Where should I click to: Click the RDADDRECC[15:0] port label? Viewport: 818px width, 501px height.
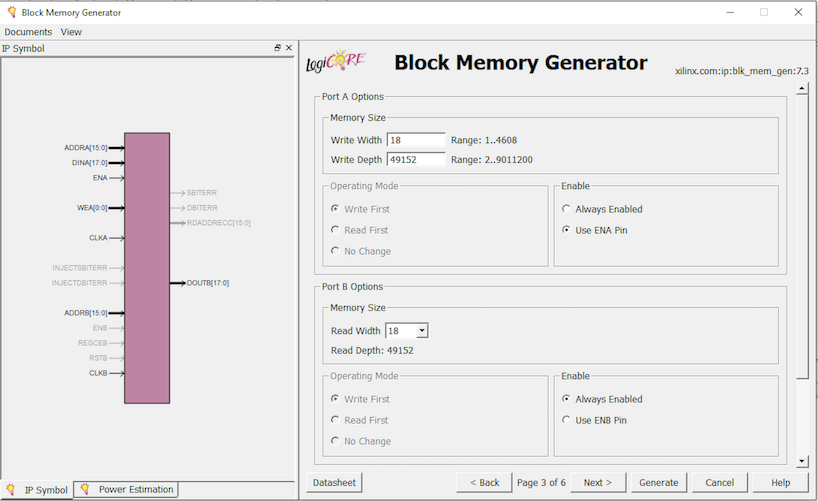[x=219, y=223]
